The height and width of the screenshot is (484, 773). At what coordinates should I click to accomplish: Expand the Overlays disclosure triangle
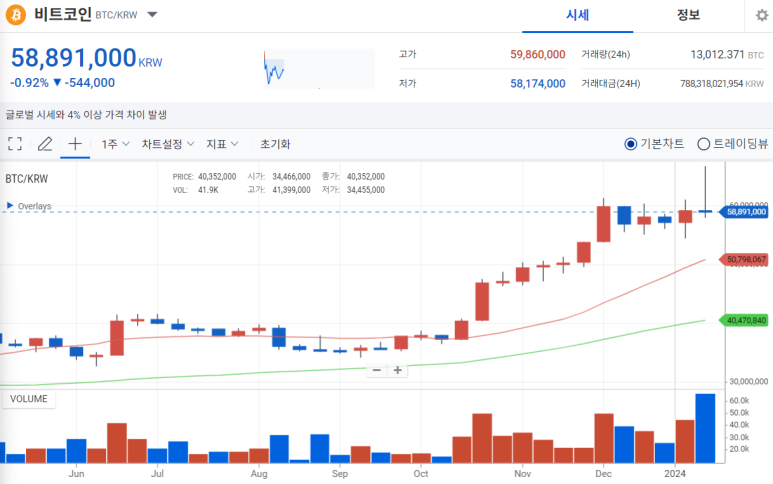pyautogui.click(x=10, y=206)
